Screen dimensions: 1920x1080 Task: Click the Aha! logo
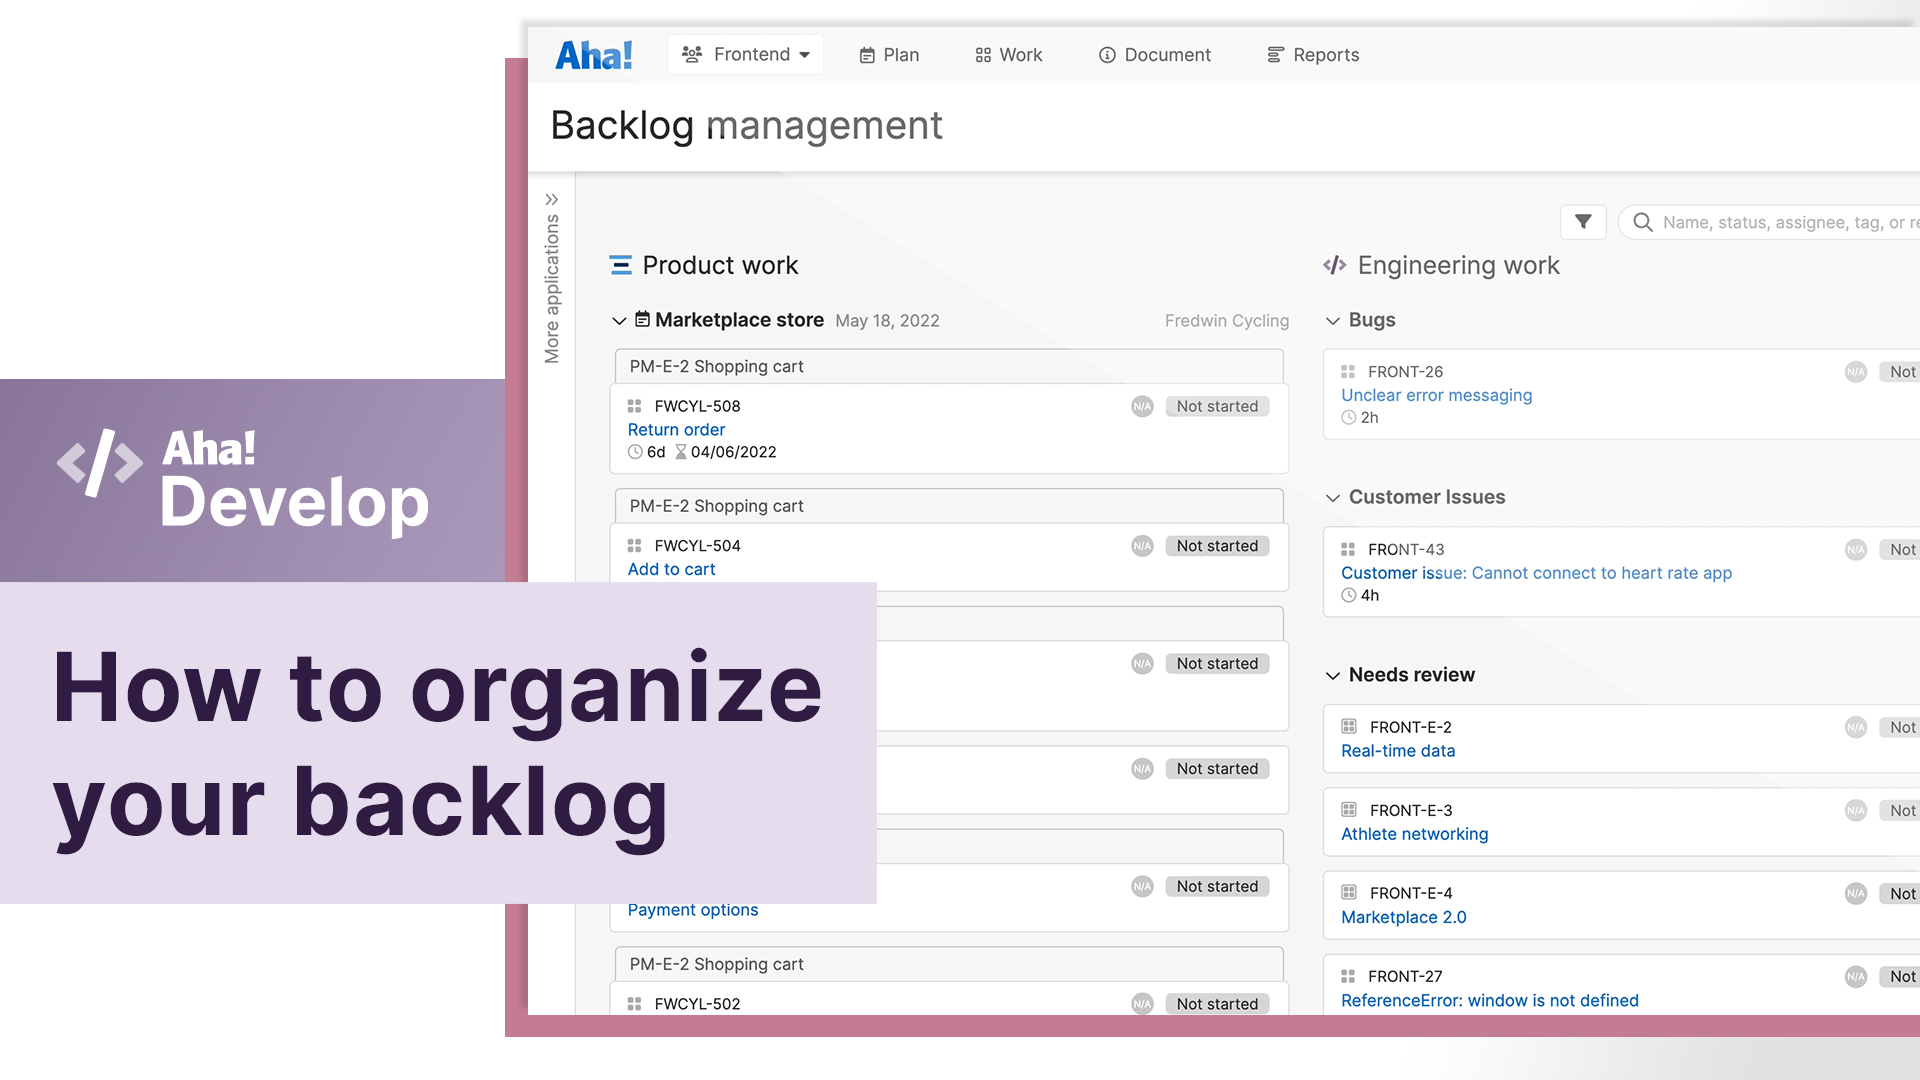tap(594, 55)
